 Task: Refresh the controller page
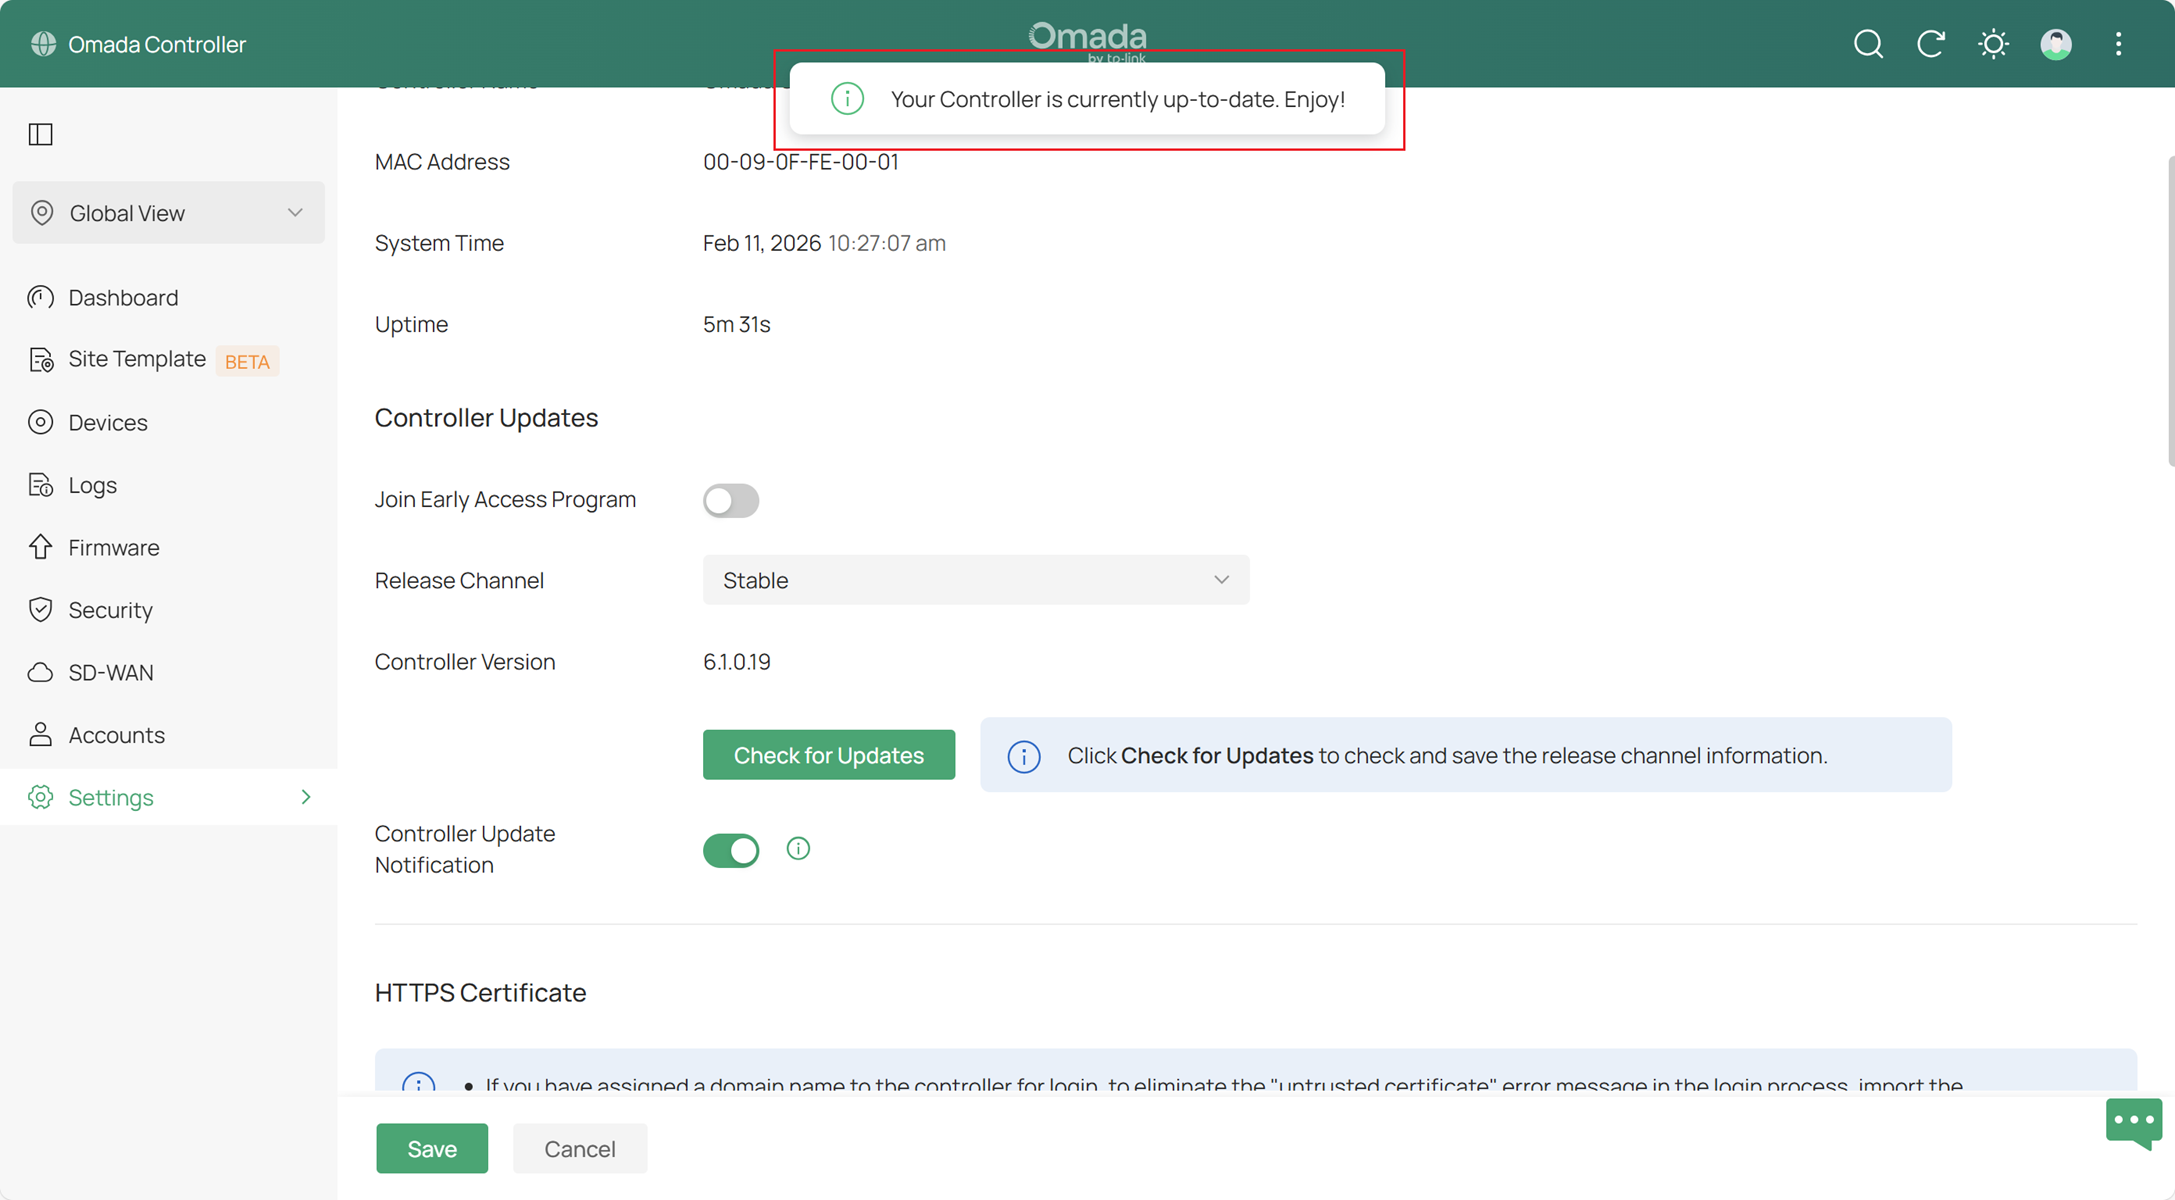(1930, 44)
